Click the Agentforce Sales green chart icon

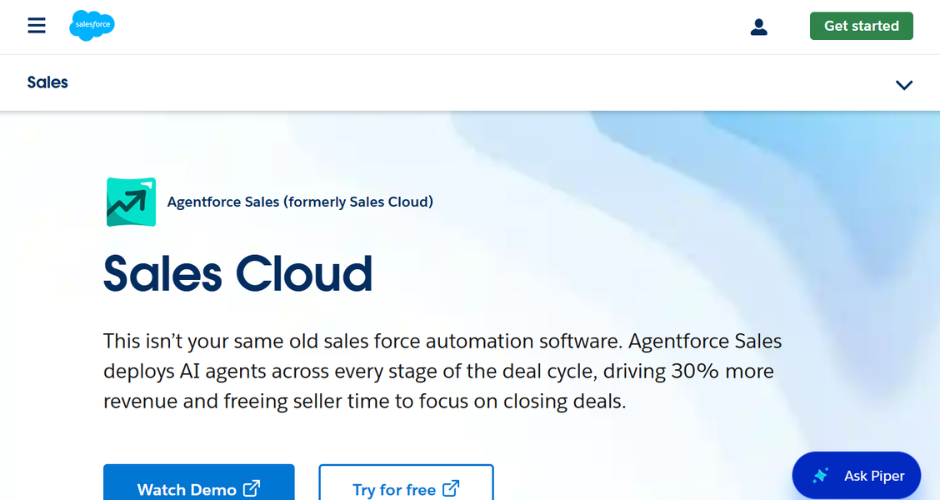pyautogui.click(x=131, y=202)
